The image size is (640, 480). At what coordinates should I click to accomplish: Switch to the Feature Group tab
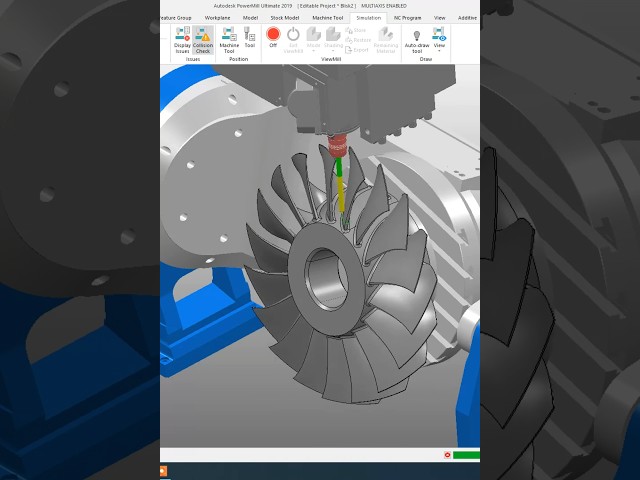pos(176,18)
